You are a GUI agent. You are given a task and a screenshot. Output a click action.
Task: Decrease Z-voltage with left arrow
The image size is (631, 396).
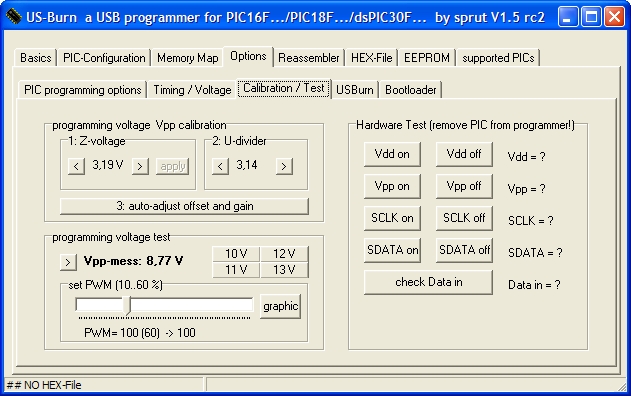pos(76,166)
